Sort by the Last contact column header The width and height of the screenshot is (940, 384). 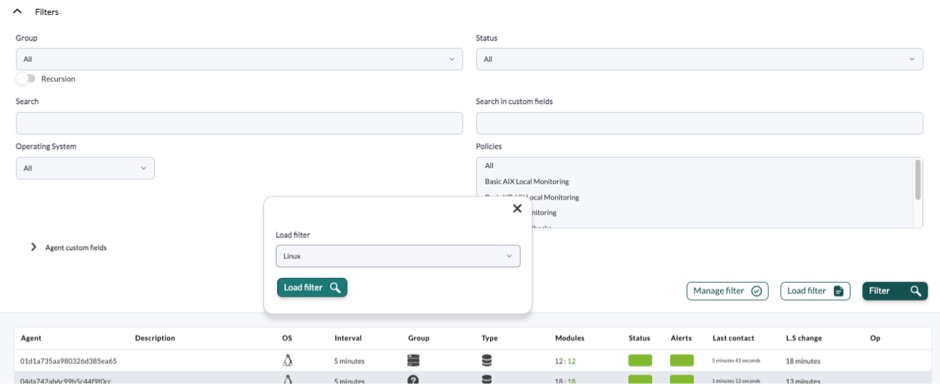pyautogui.click(x=733, y=338)
